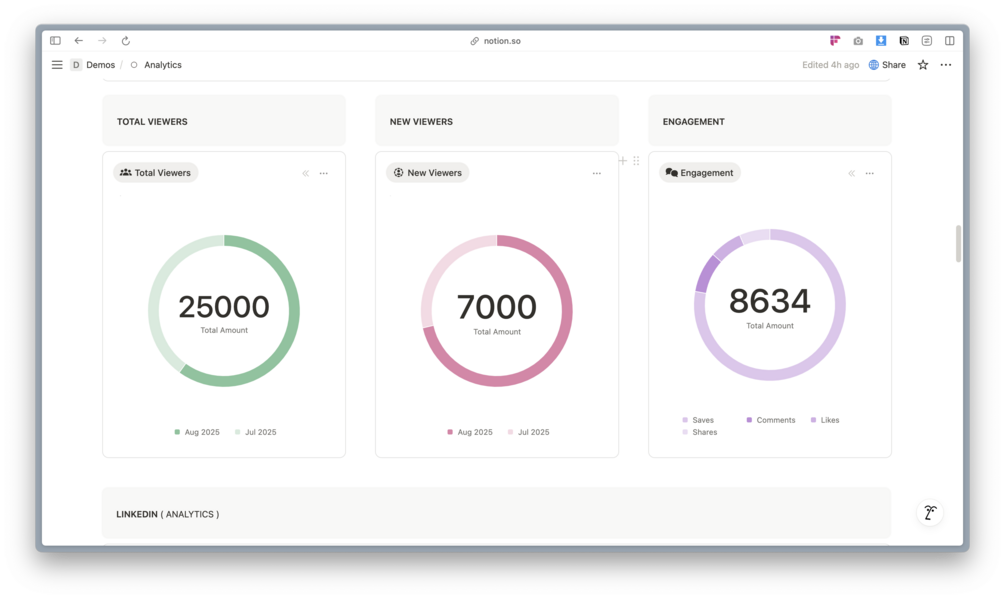
Task: Click the six-dot block drag handle
Action: coord(636,160)
